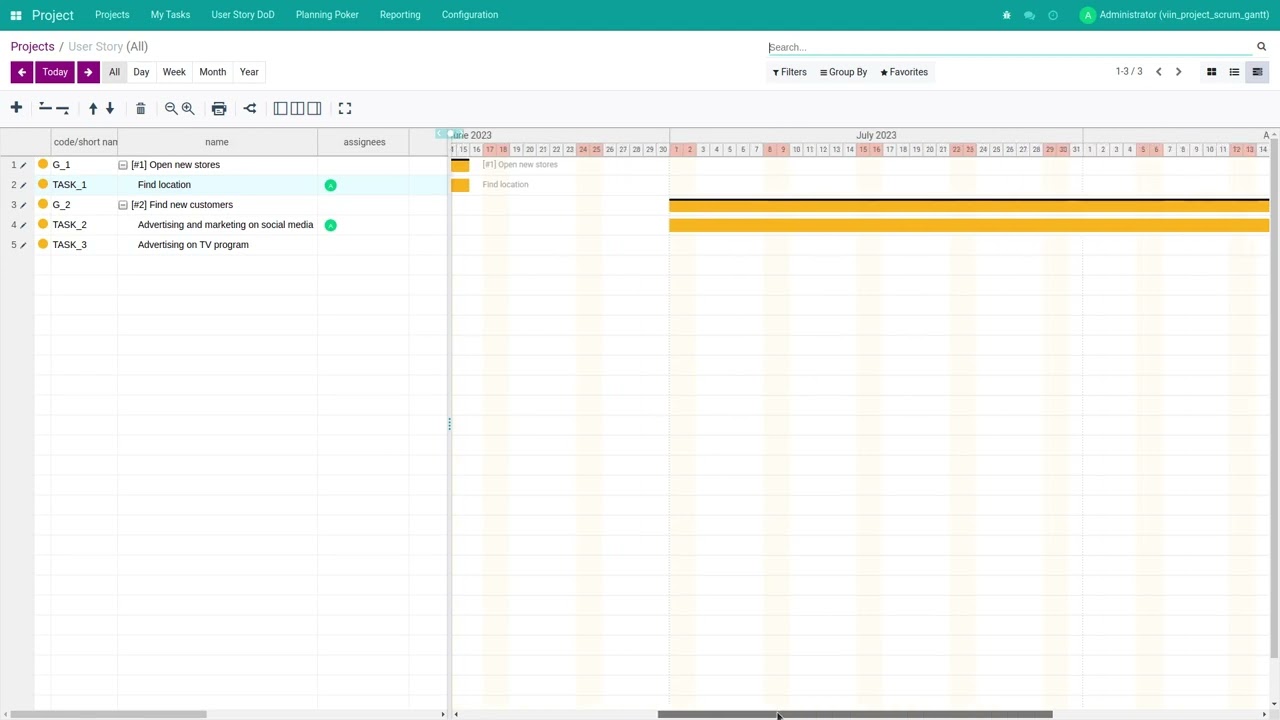
Task: Switch to Kanban view
Action: point(1211,72)
